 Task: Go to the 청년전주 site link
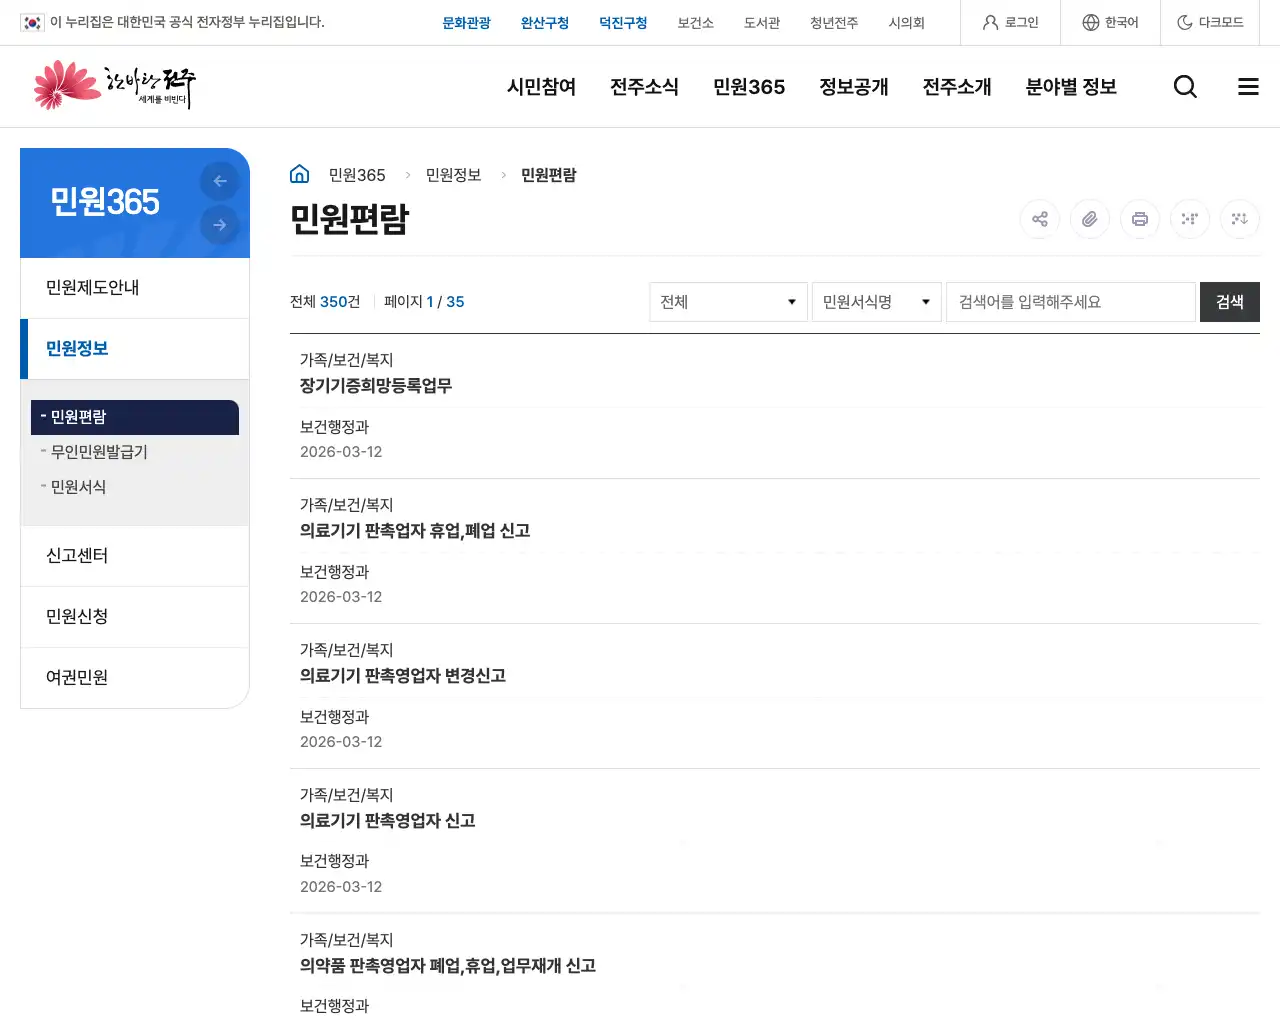click(834, 22)
